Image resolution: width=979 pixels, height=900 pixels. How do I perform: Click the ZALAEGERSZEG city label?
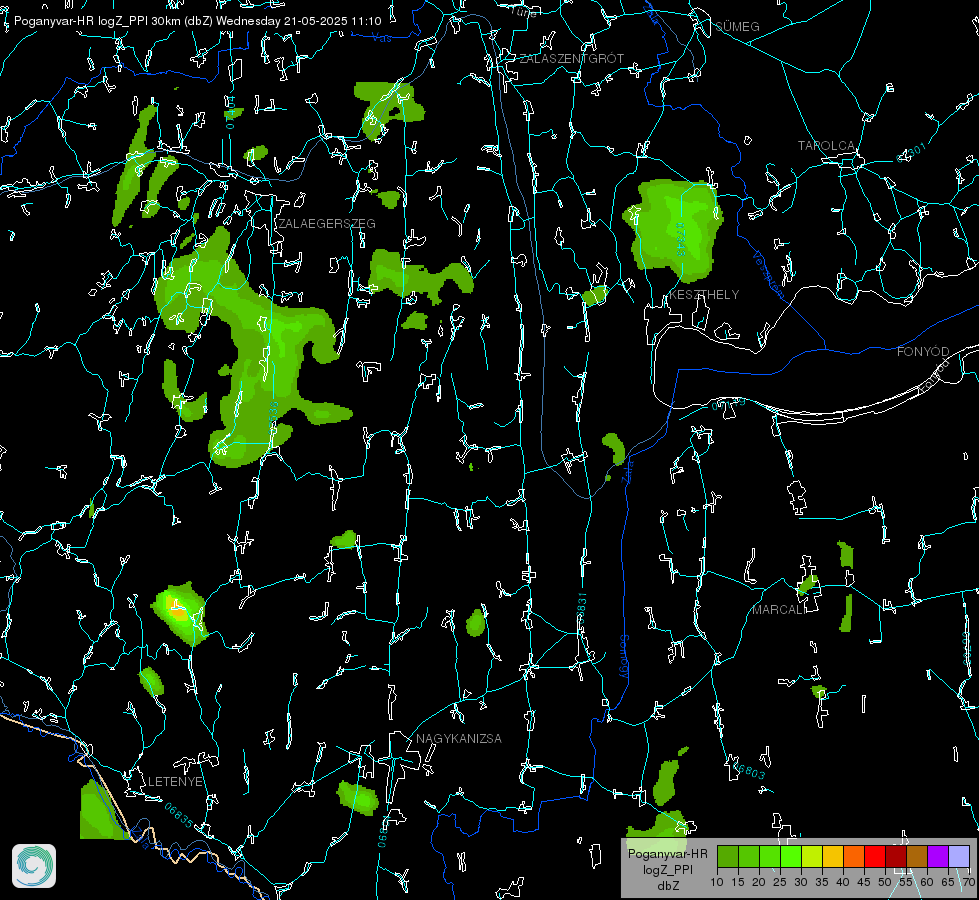click(x=327, y=224)
